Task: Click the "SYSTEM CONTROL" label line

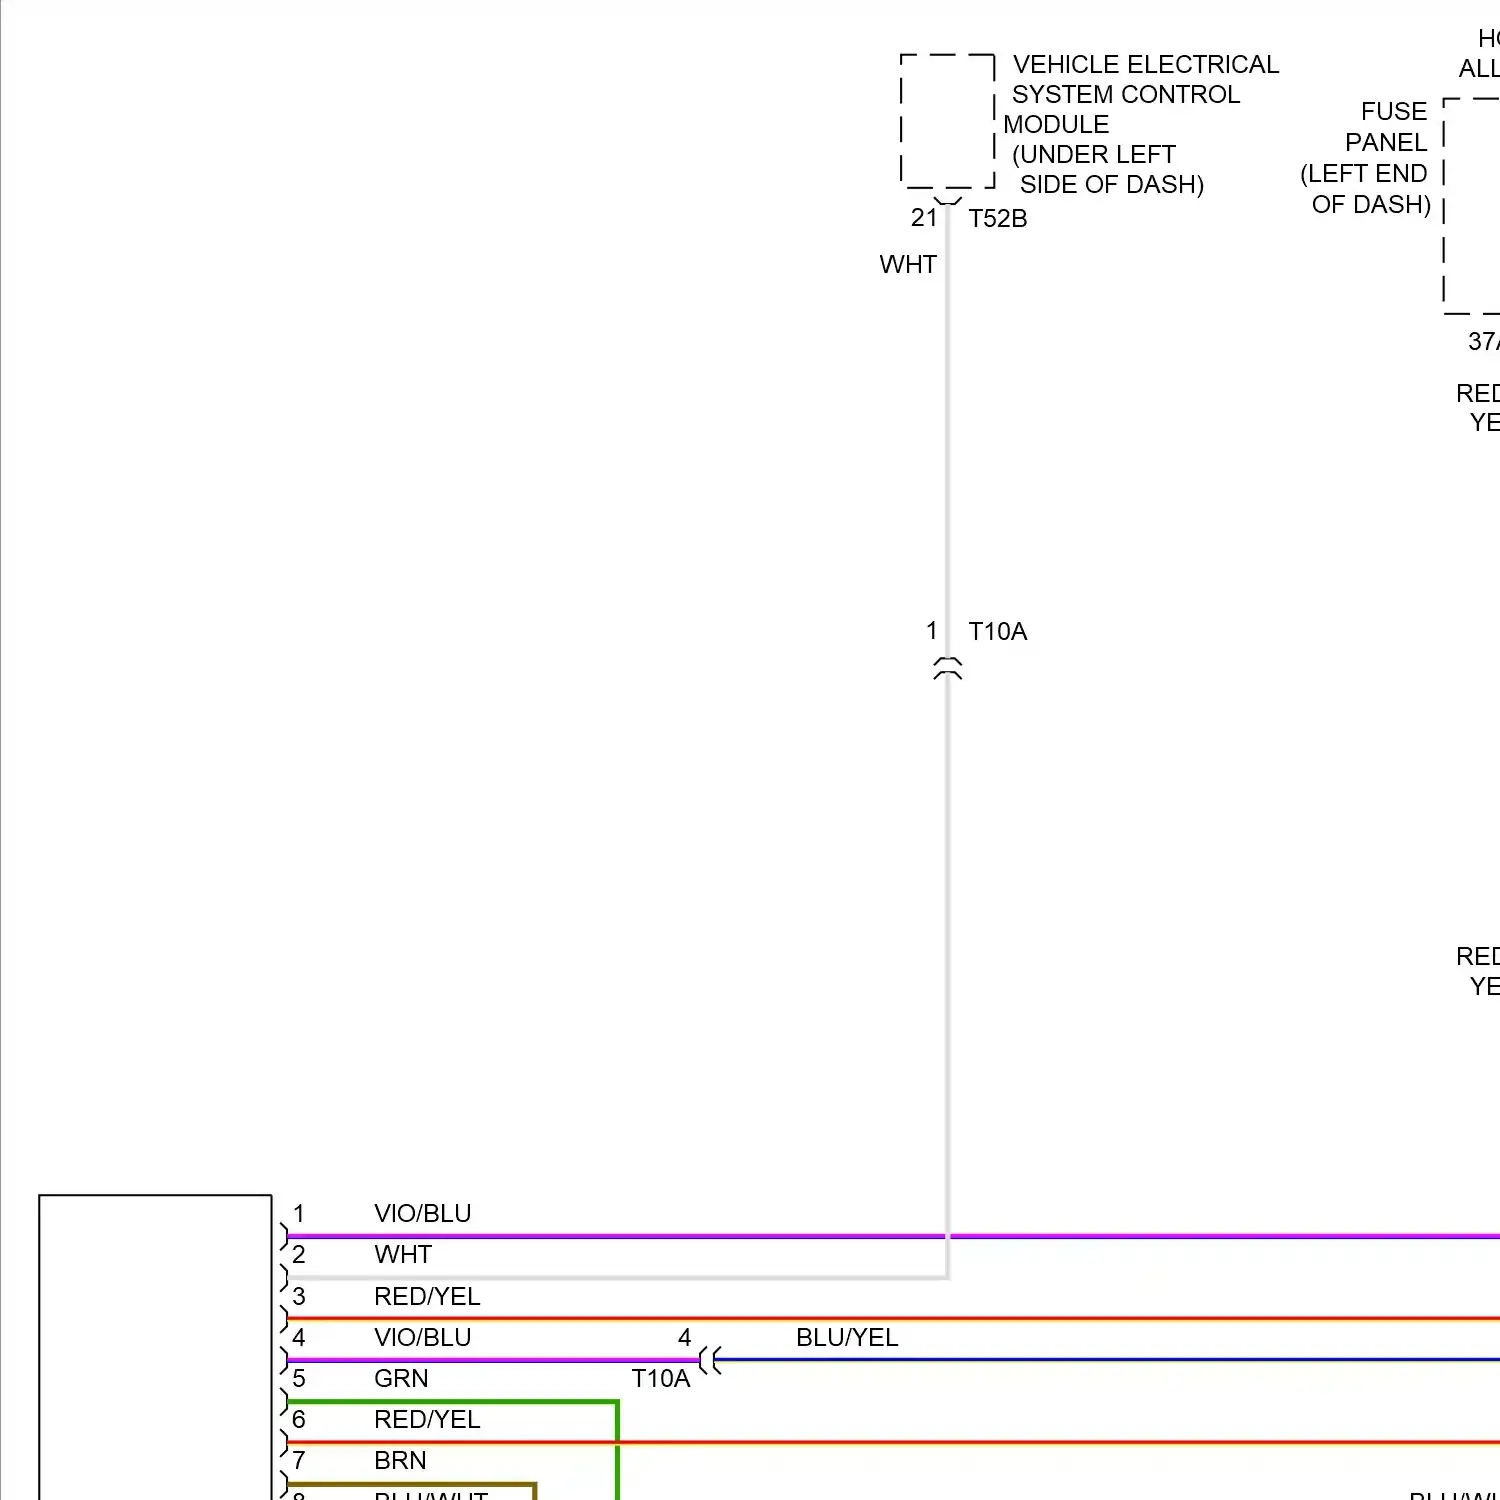Action: (x=1126, y=95)
